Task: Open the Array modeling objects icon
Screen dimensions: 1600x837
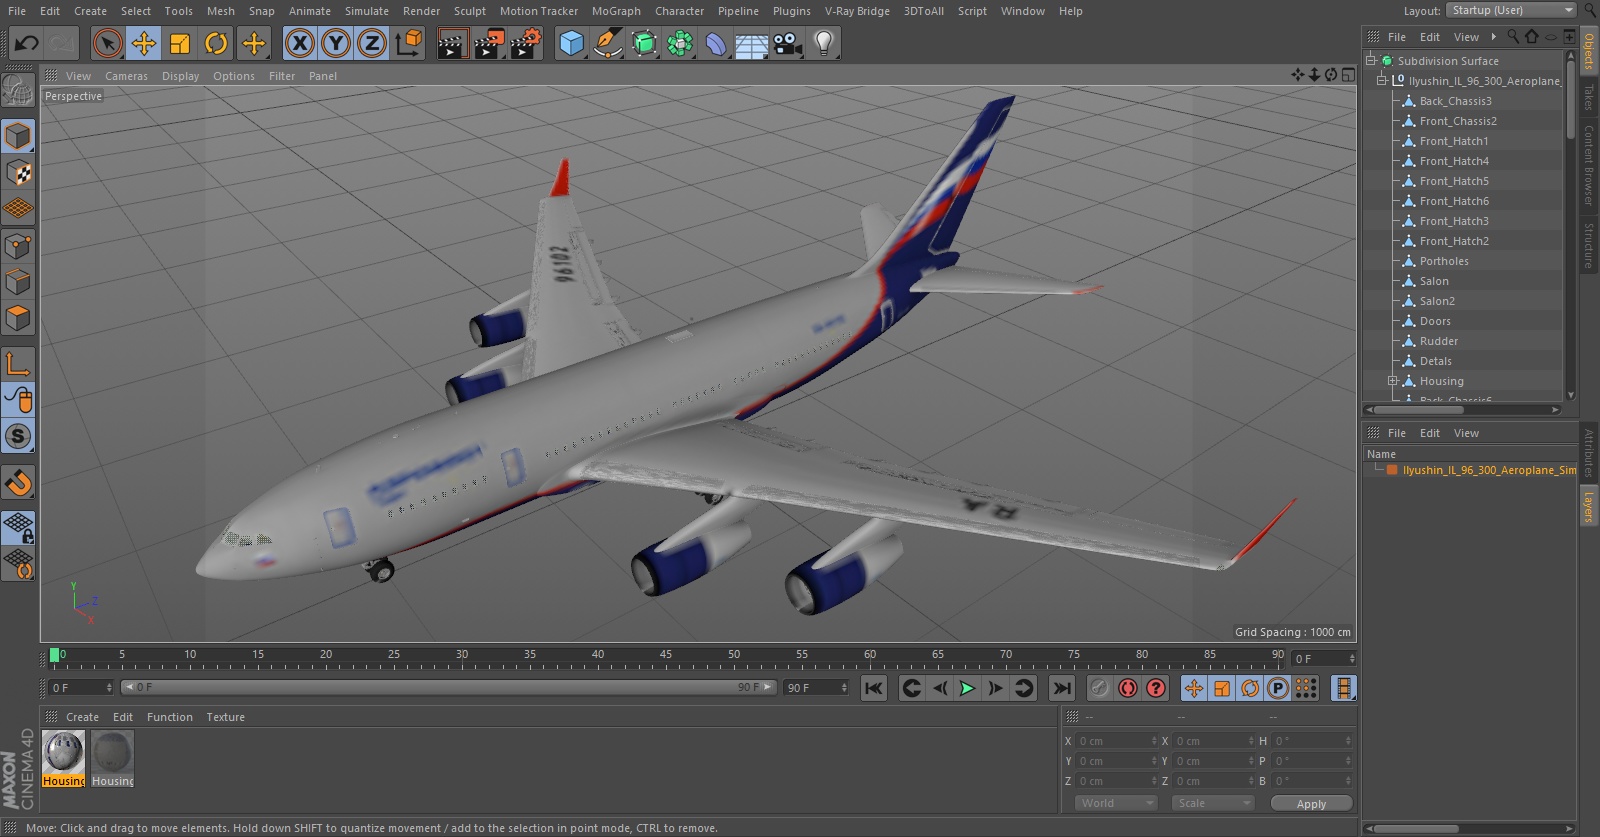Action: pos(680,43)
